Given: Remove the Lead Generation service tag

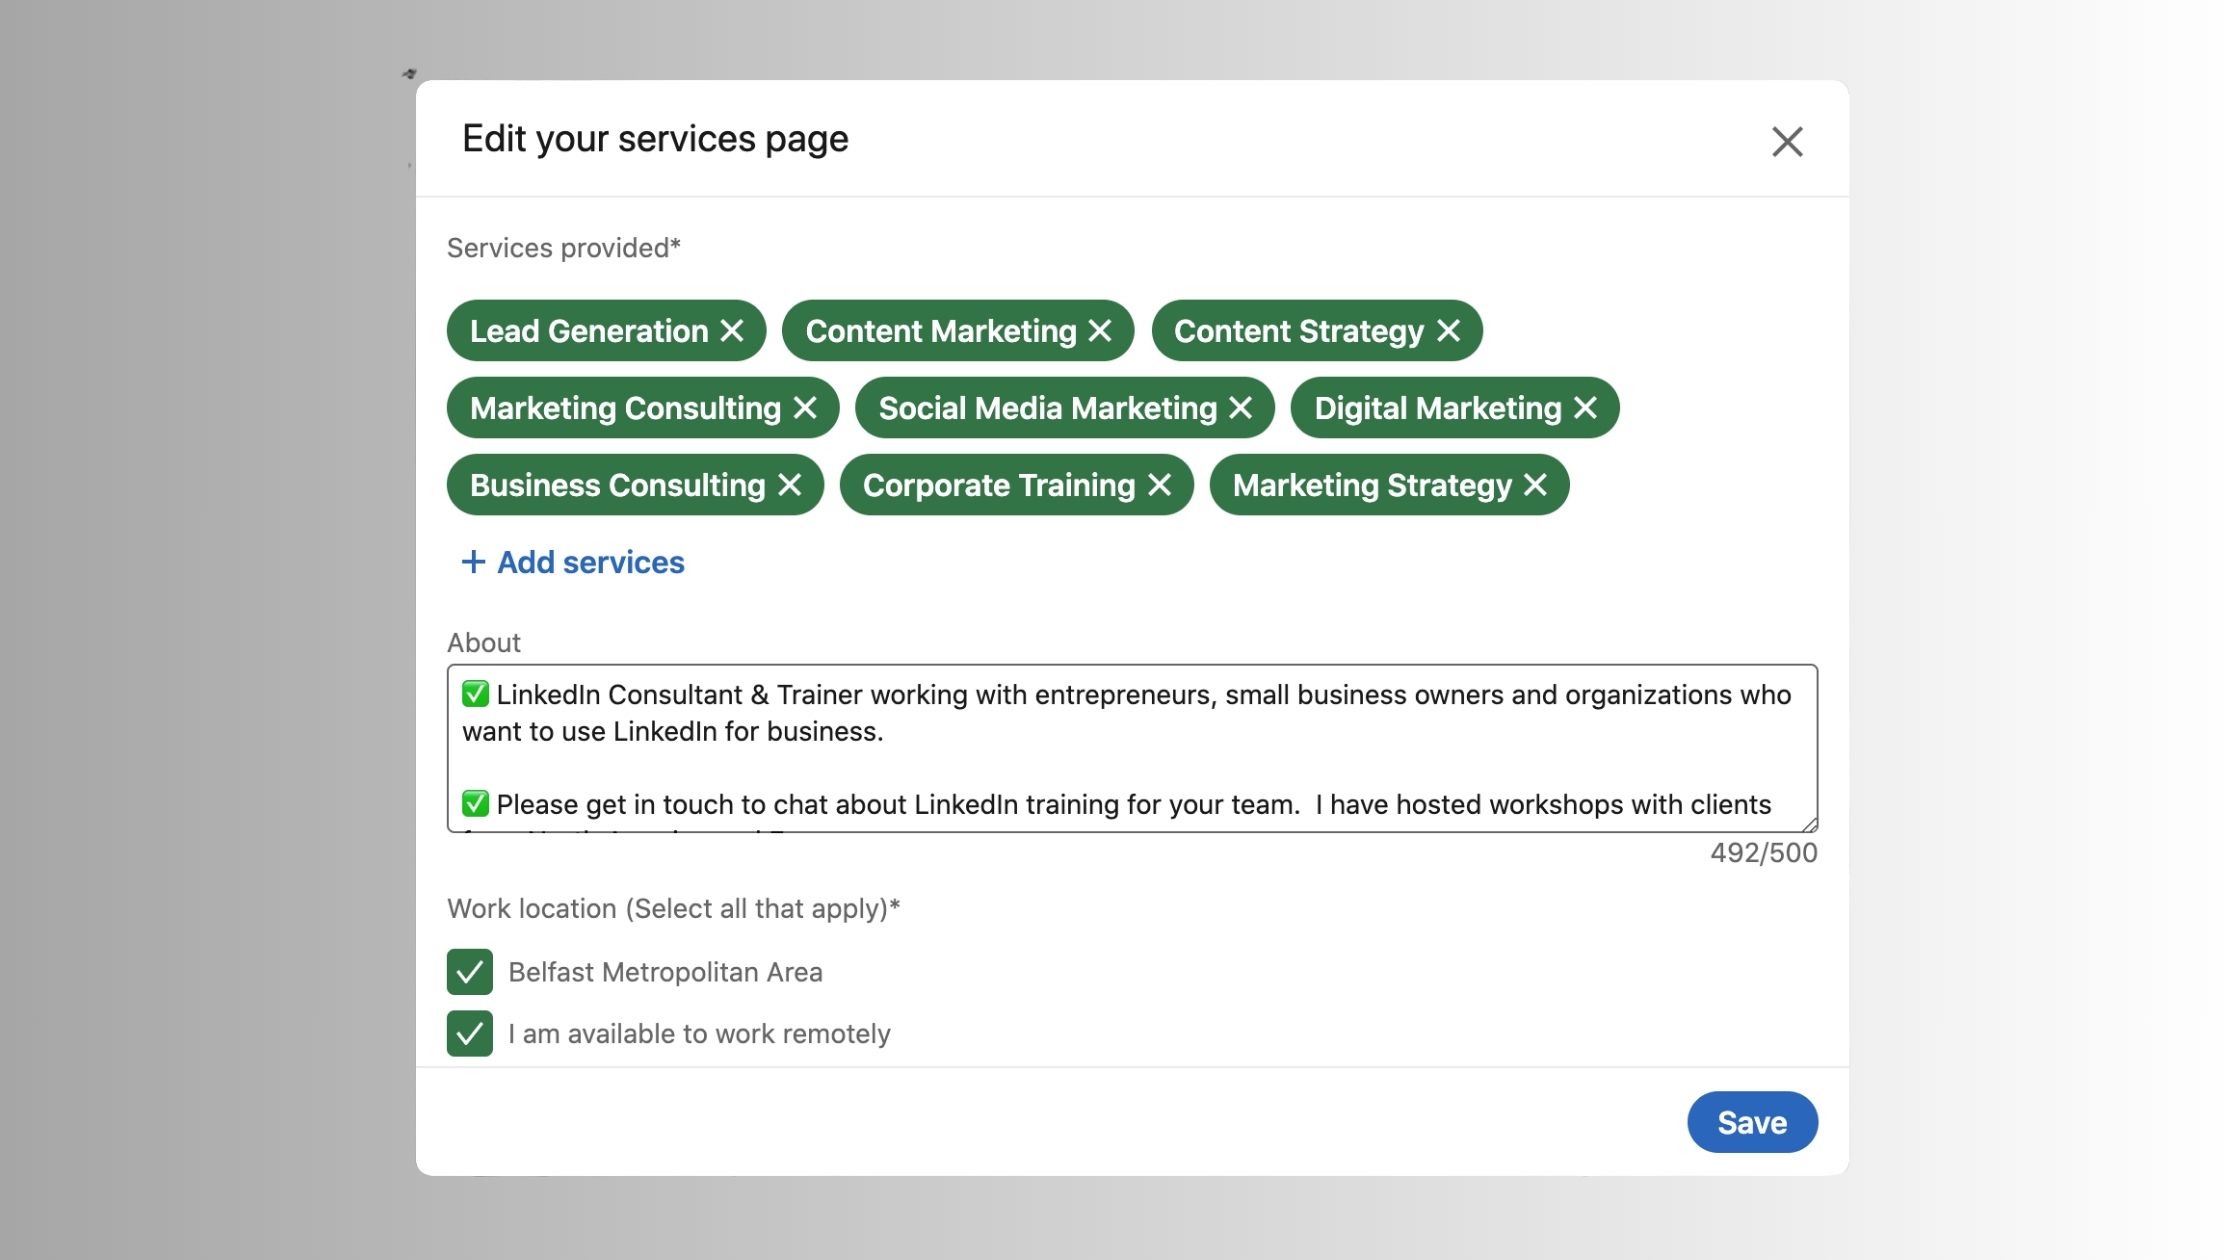Looking at the screenshot, I should tap(732, 331).
